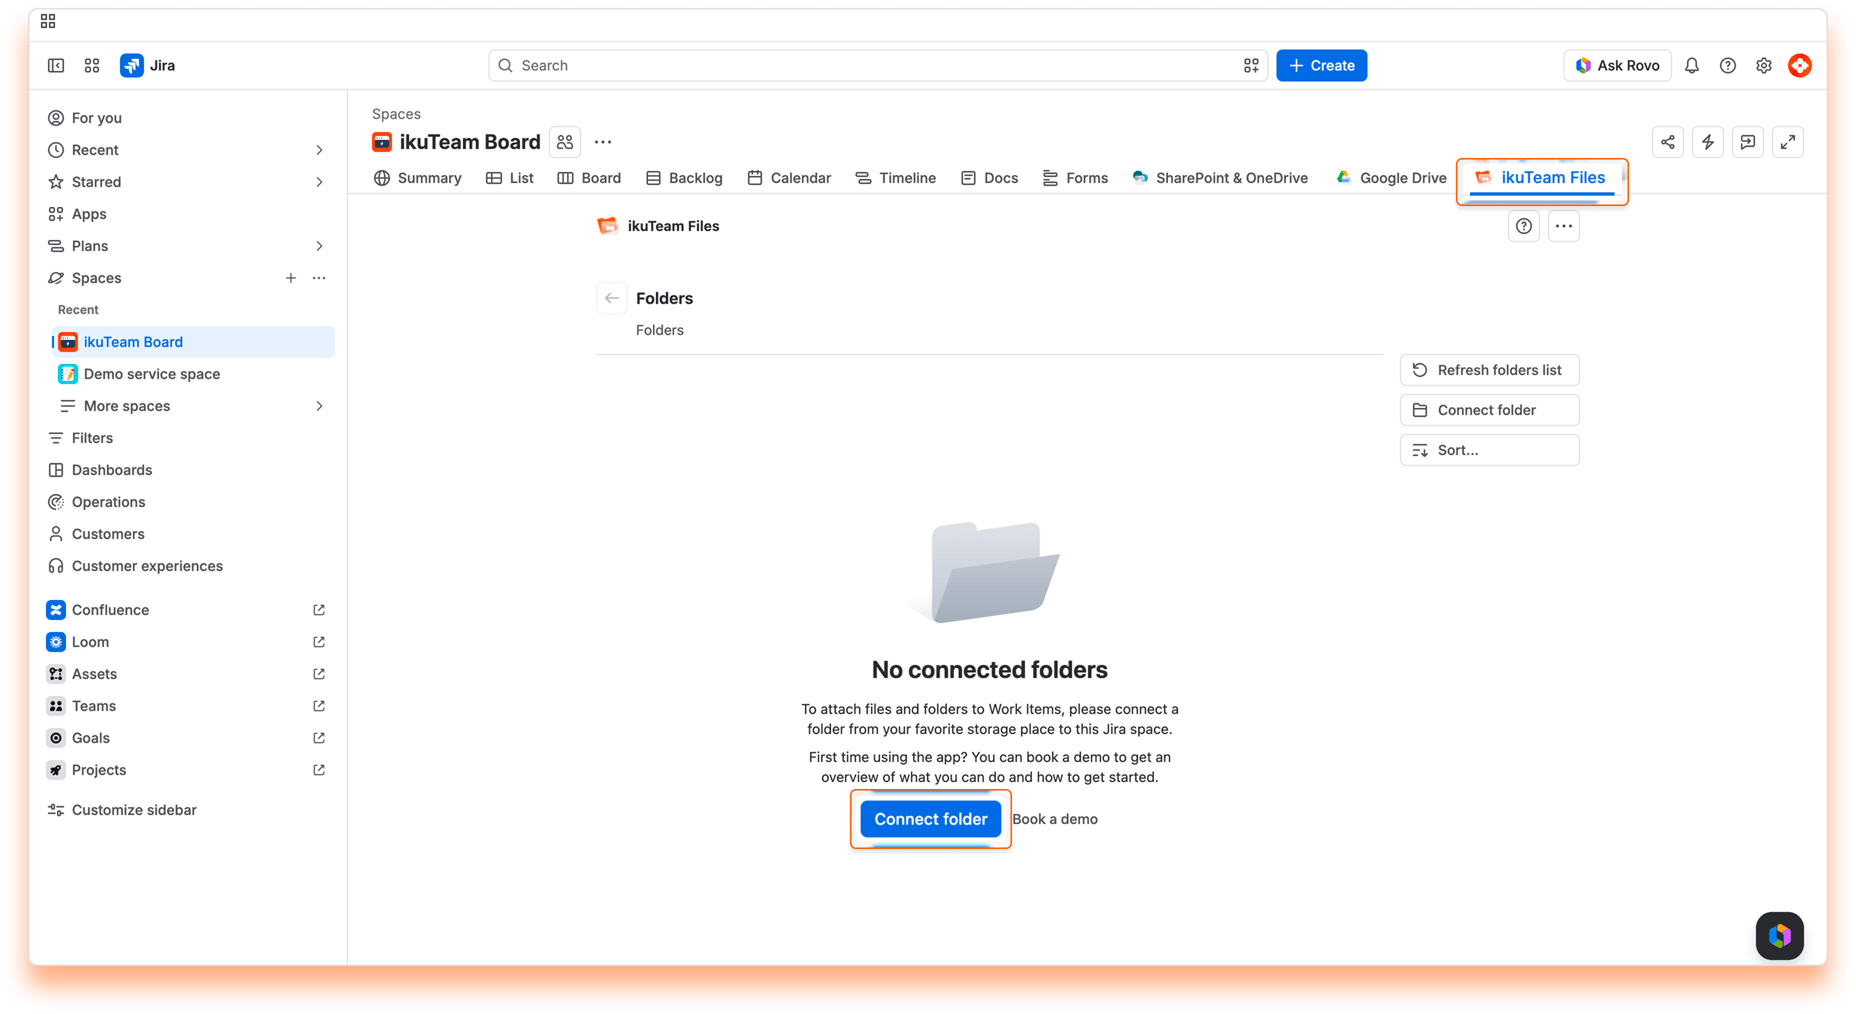This screenshot has width=1856, height=1014.
Task: Click the Share icon in the space header
Action: pos(1668,142)
